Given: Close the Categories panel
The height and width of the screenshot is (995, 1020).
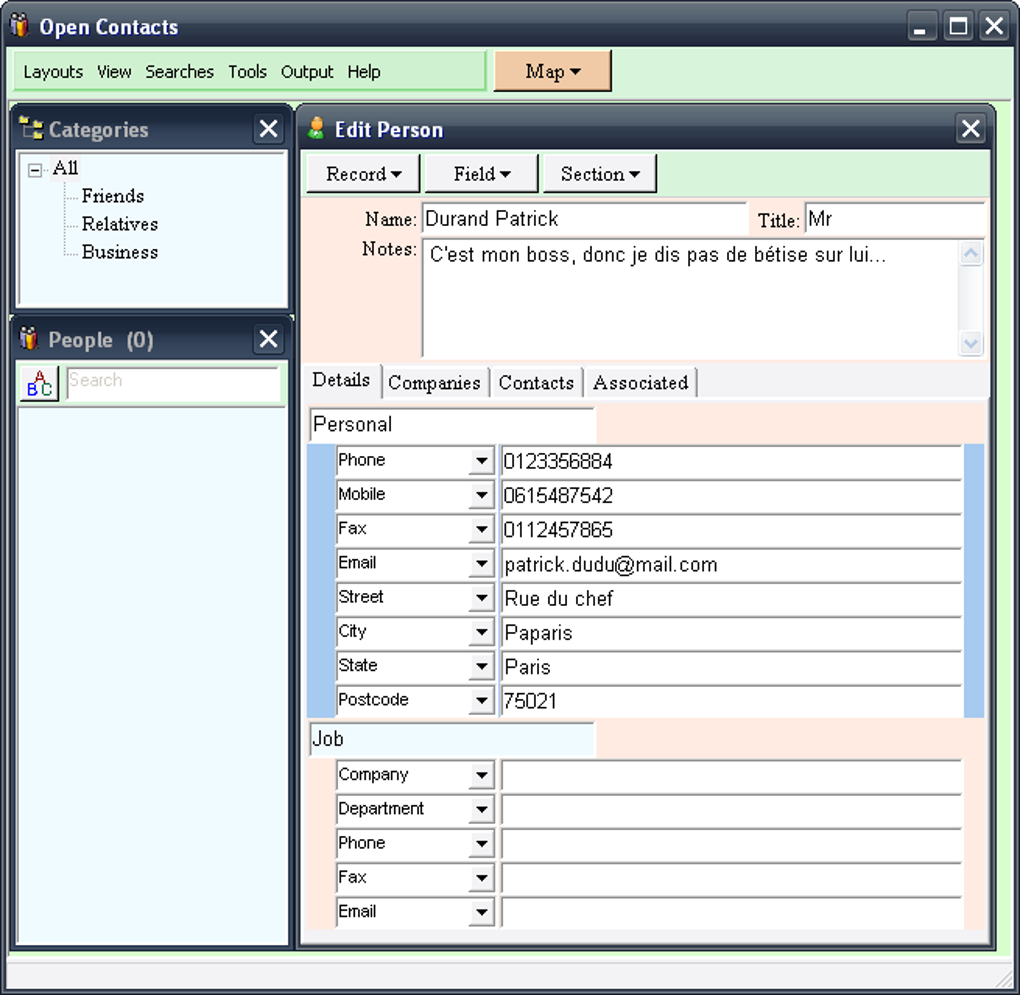Looking at the screenshot, I should pyautogui.click(x=268, y=128).
